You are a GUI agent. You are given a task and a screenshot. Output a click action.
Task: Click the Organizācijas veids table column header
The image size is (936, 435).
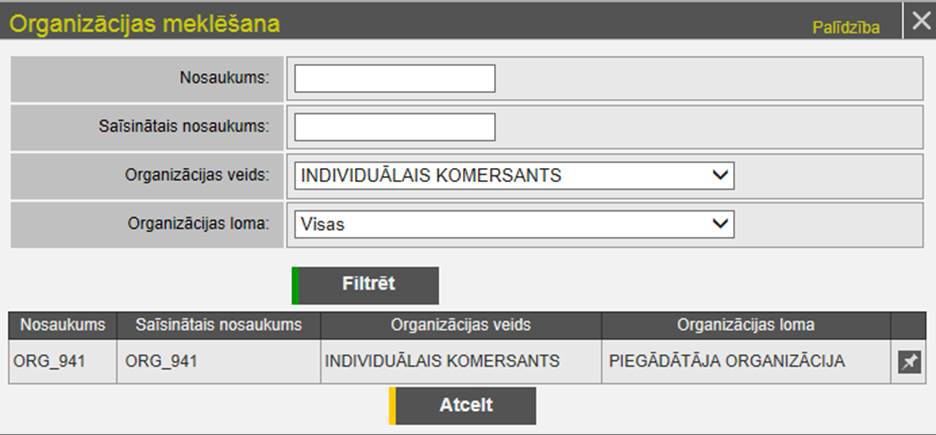(460, 325)
